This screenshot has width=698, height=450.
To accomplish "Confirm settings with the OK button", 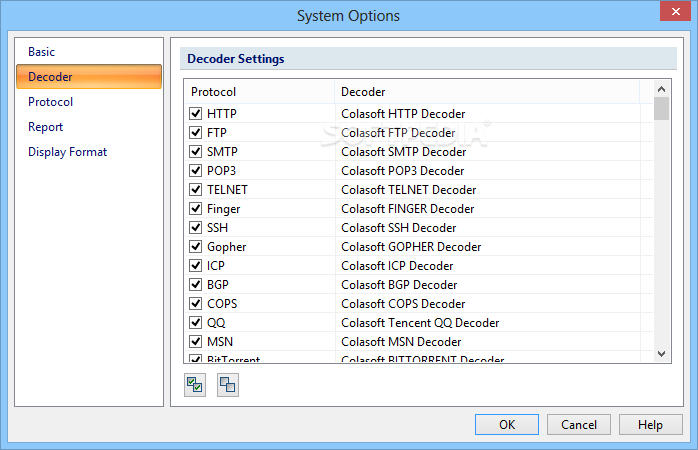I will pos(507,425).
